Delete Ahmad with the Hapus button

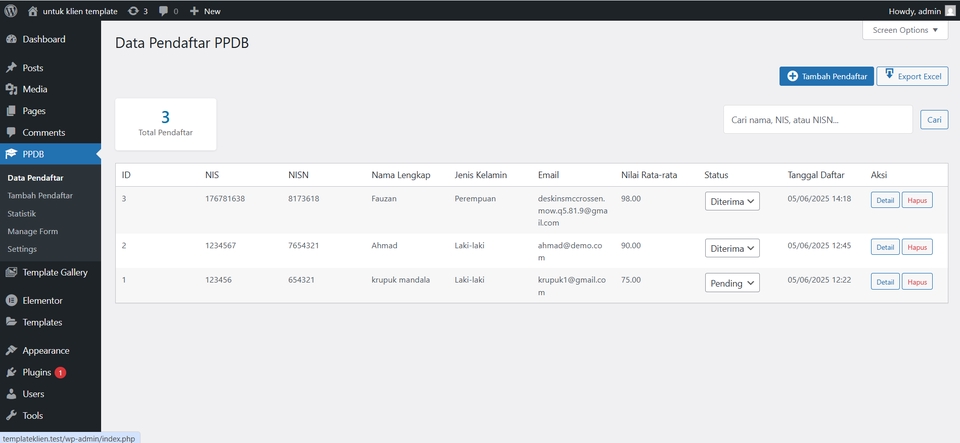click(917, 247)
